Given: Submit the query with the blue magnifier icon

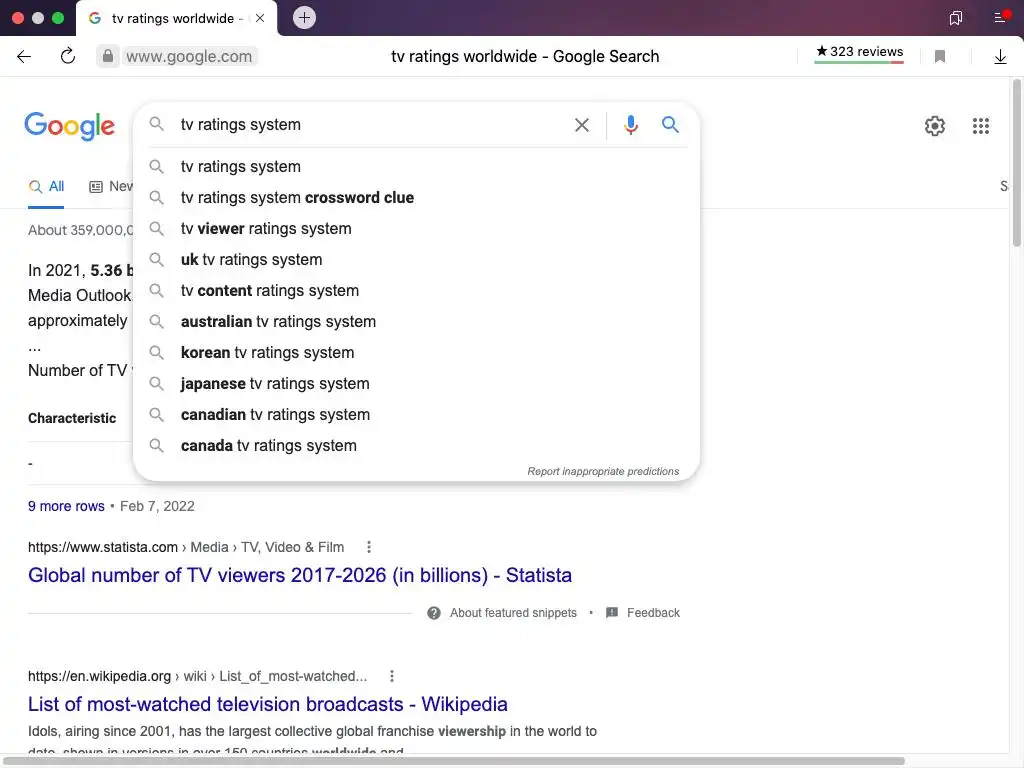Looking at the screenshot, I should tap(670, 124).
